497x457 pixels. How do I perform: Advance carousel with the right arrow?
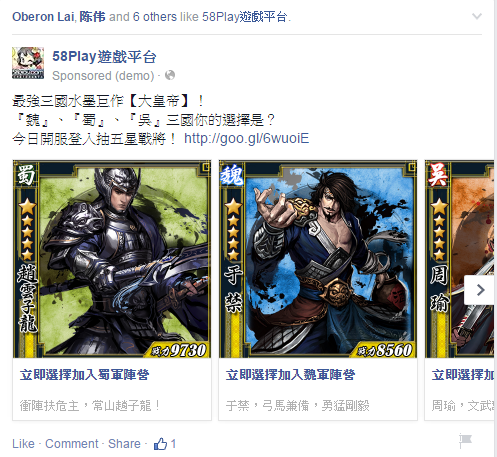point(479,290)
